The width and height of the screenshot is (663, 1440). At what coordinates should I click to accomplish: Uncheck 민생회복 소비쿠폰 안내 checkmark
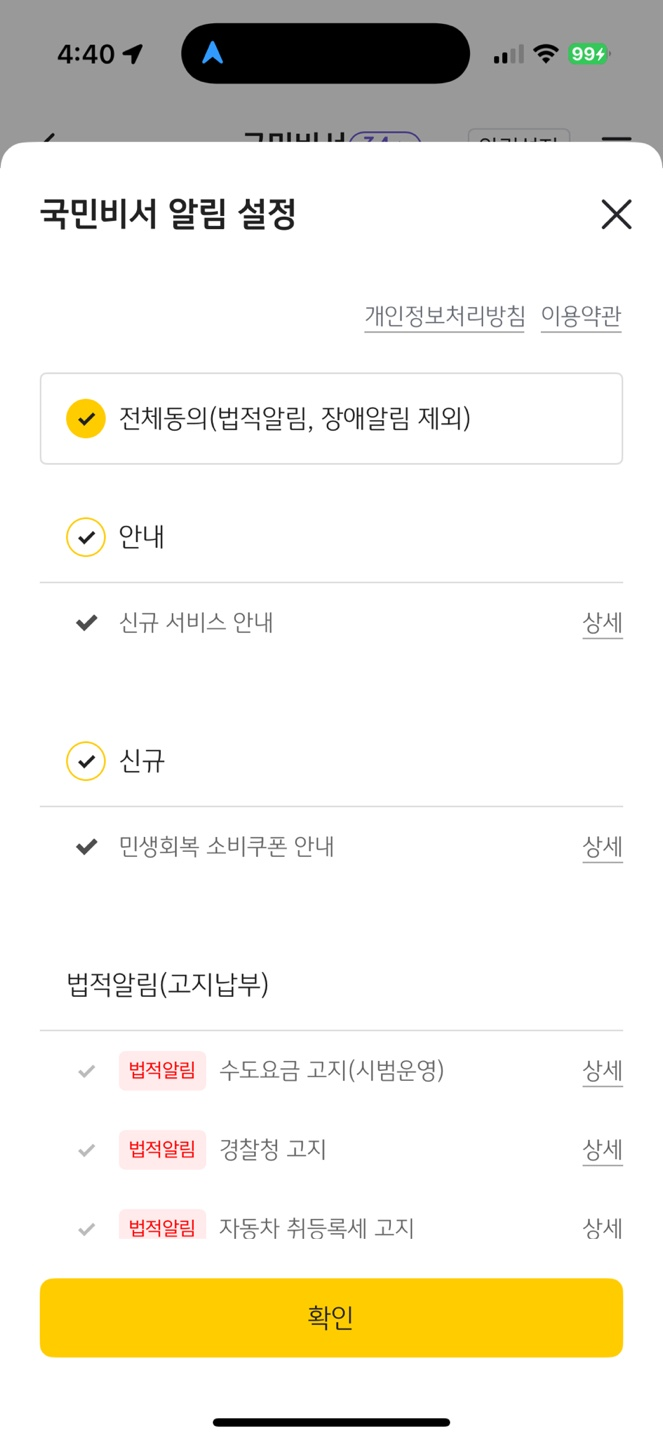[x=87, y=847]
